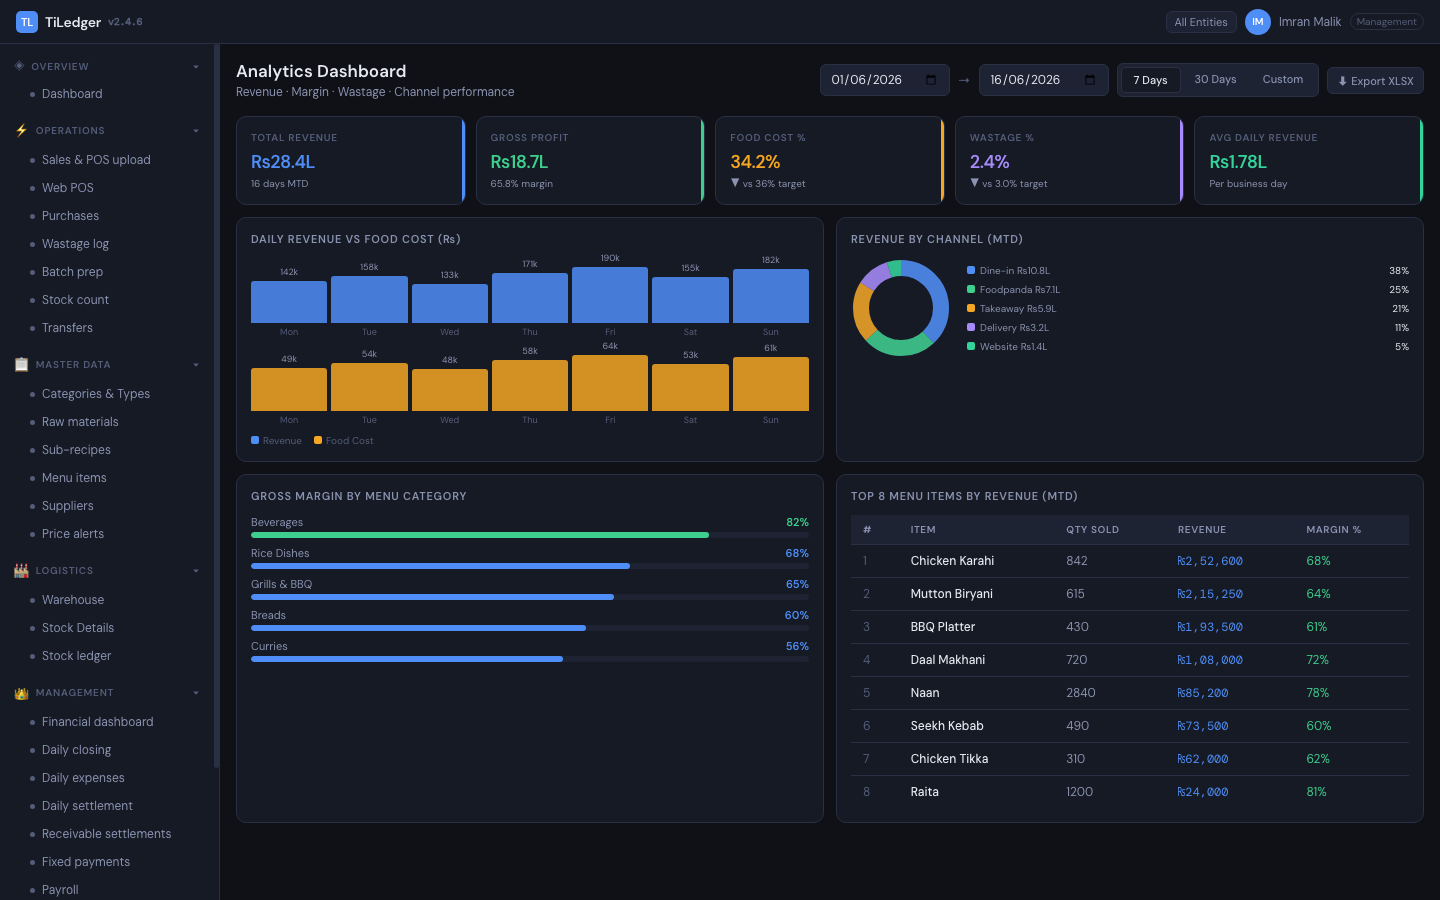Click the start date 01/06/2026 field
1440x900 pixels.
tap(884, 80)
